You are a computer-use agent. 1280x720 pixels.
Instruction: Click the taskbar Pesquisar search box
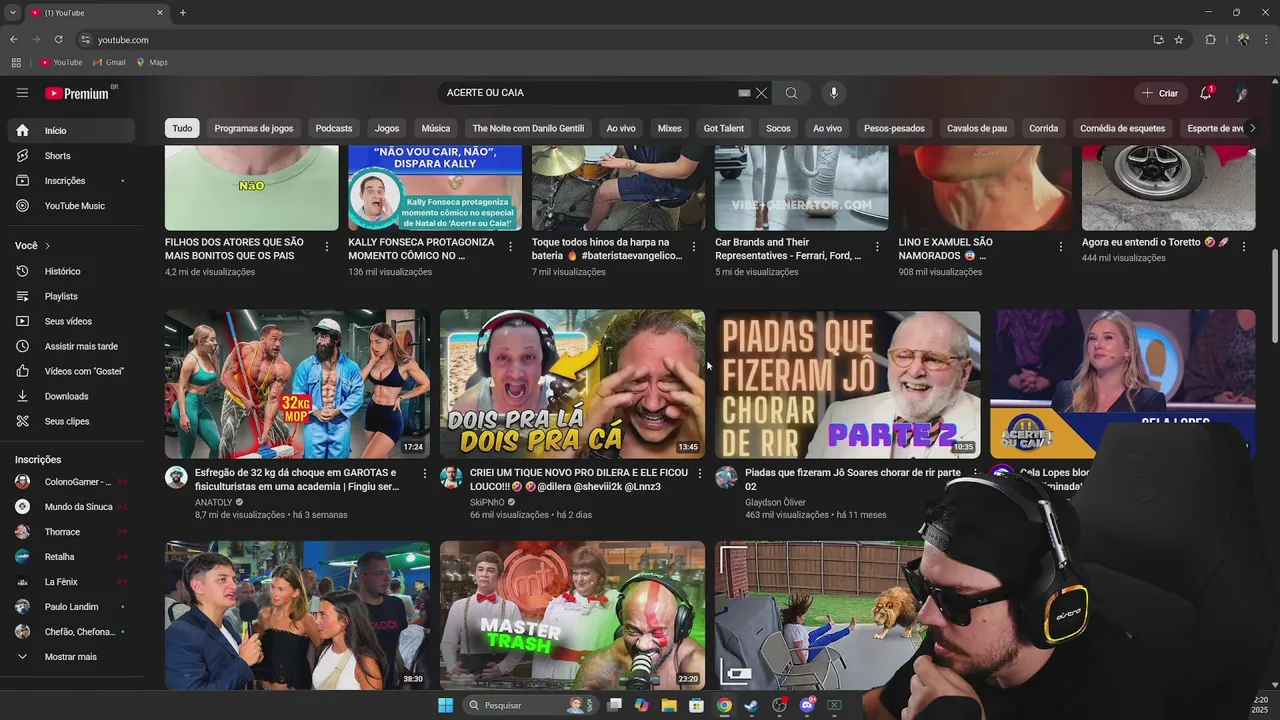click(x=530, y=705)
